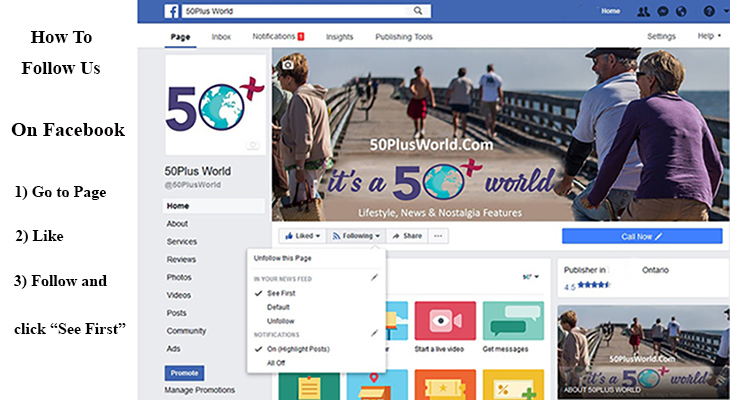Open Services in the left sidebar
The width and height of the screenshot is (730, 400).
pos(182,242)
